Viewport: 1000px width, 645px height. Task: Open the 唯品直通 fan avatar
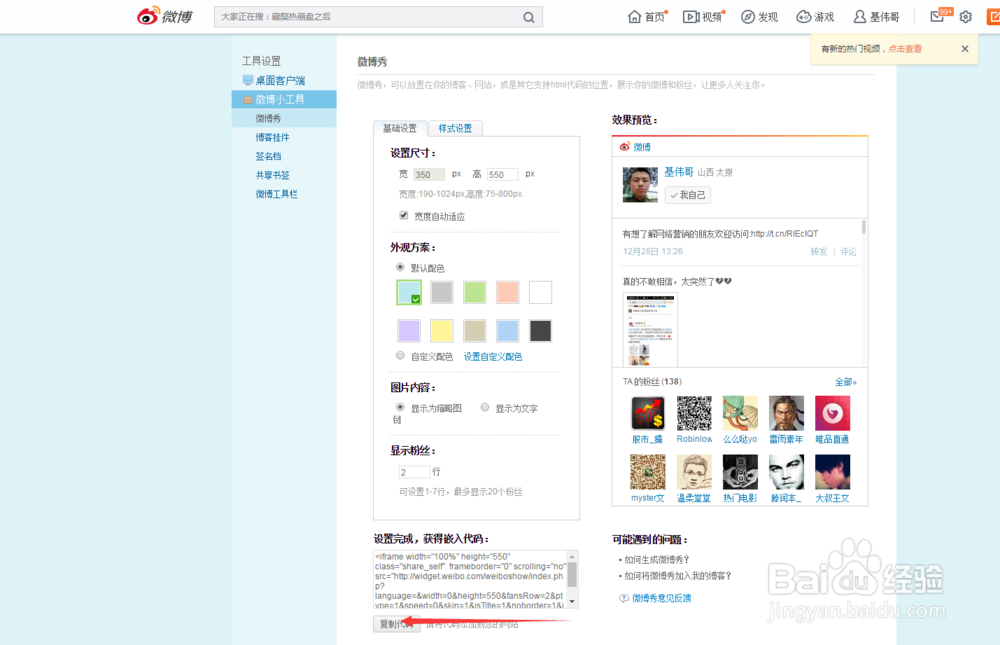click(832, 413)
